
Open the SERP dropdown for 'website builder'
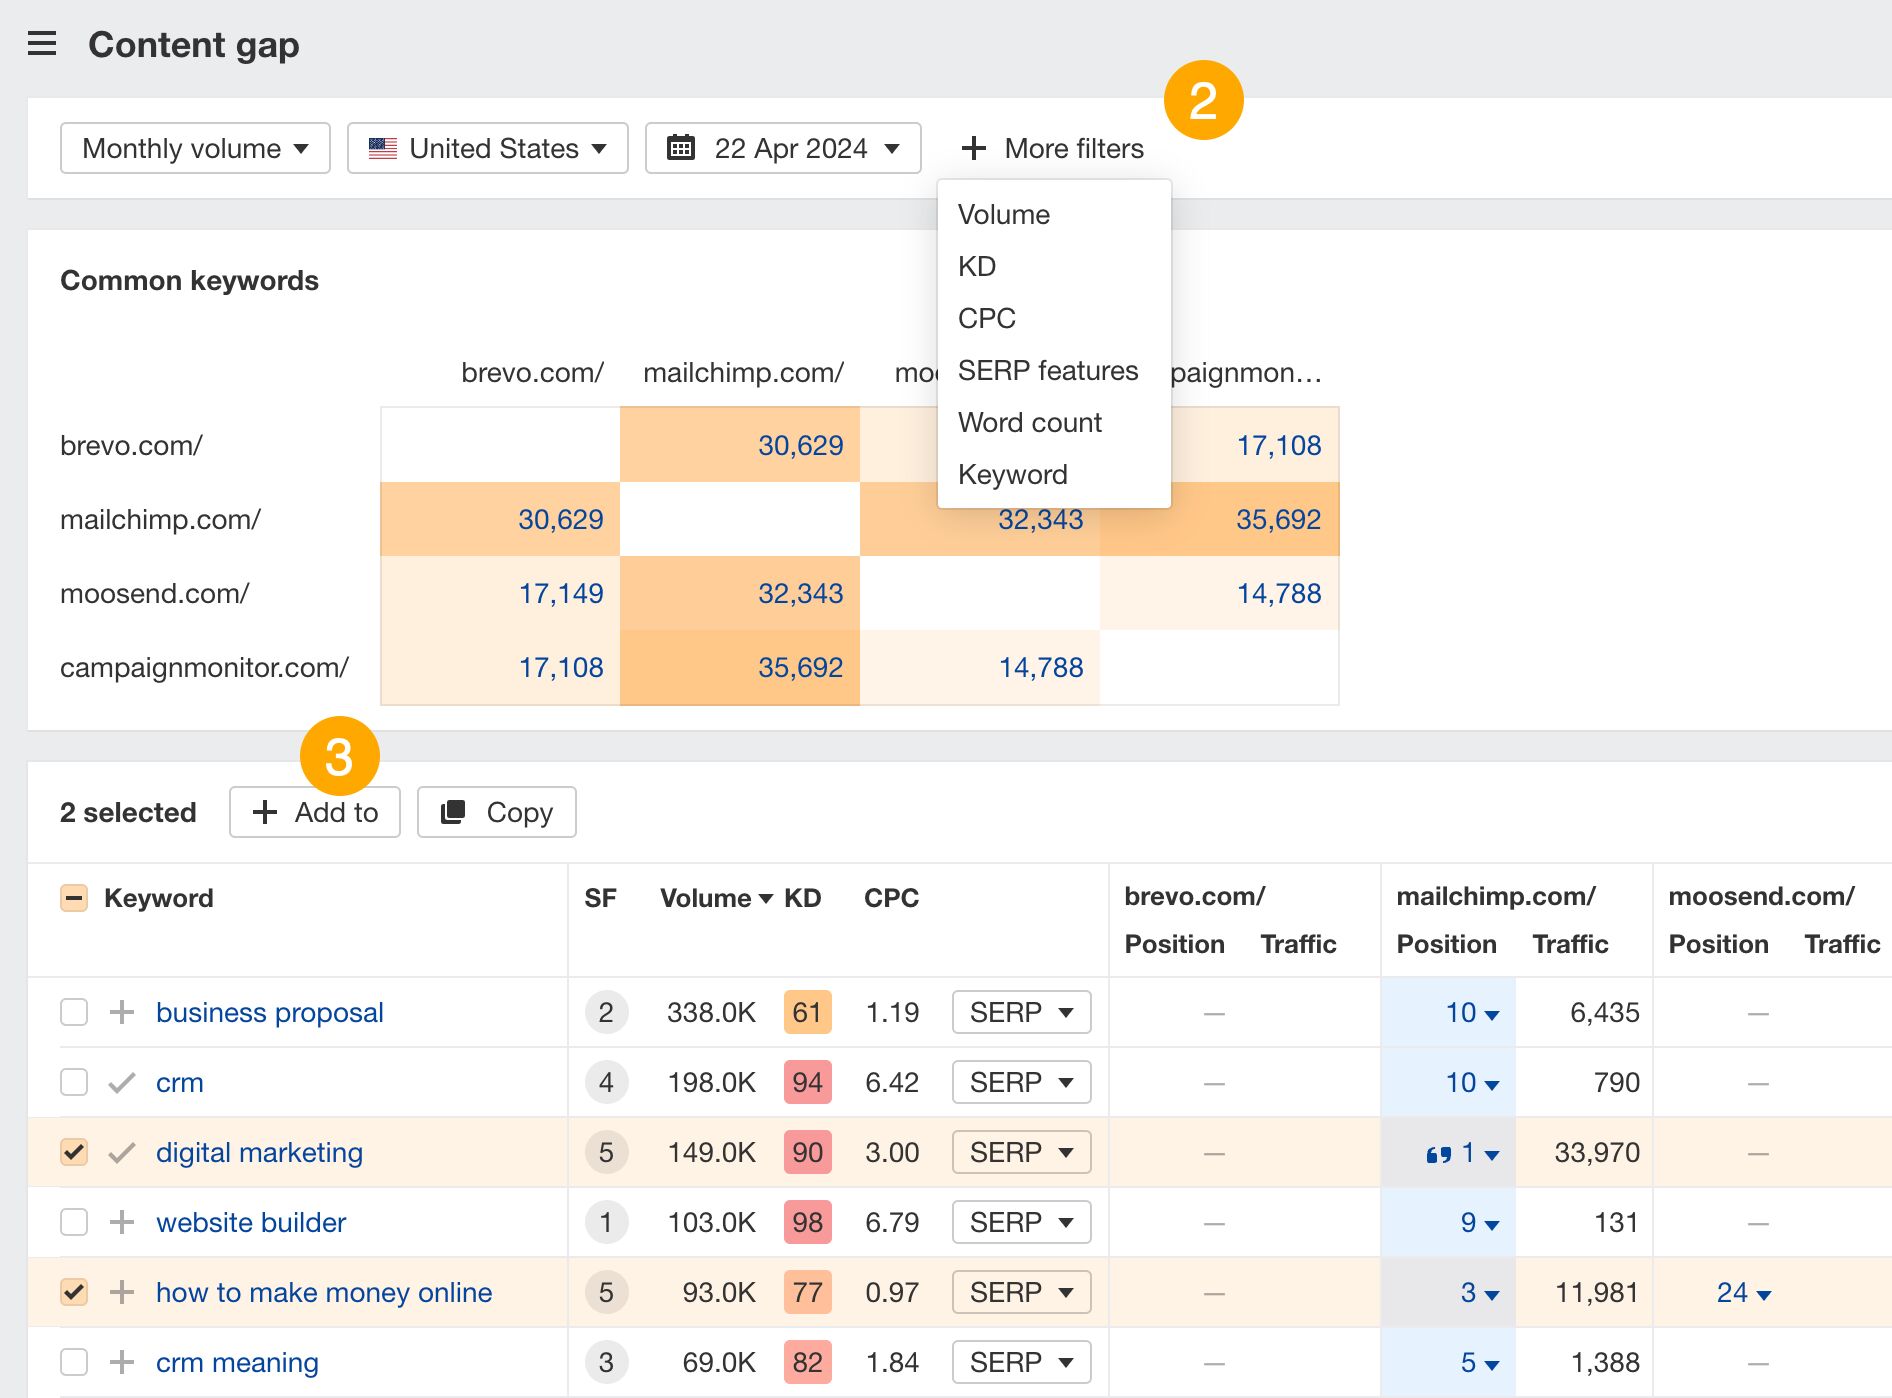click(1020, 1222)
